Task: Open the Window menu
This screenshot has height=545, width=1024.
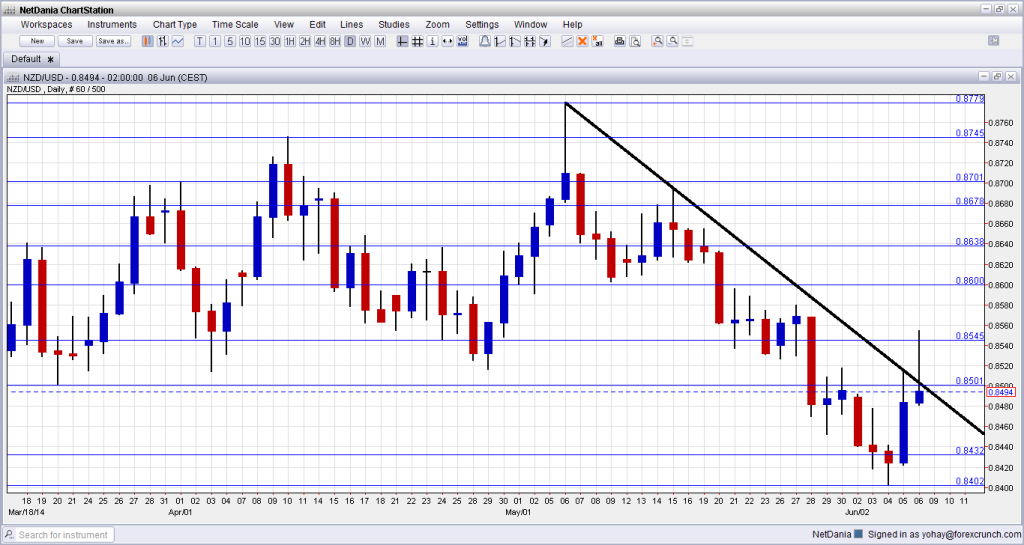Action: tap(530, 25)
